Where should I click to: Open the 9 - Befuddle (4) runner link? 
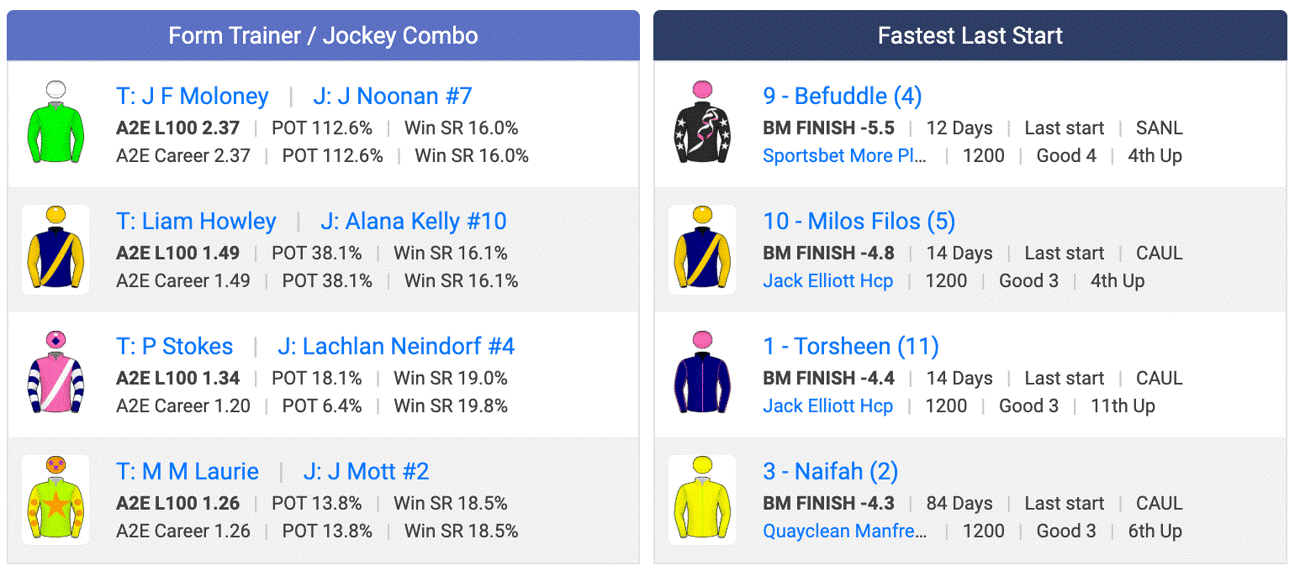click(842, 96)
